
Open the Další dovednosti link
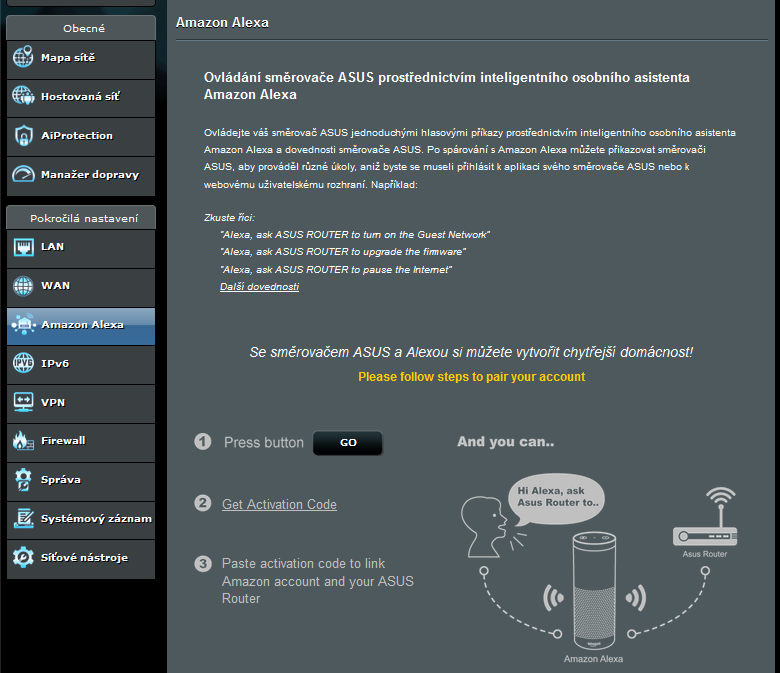259,287
